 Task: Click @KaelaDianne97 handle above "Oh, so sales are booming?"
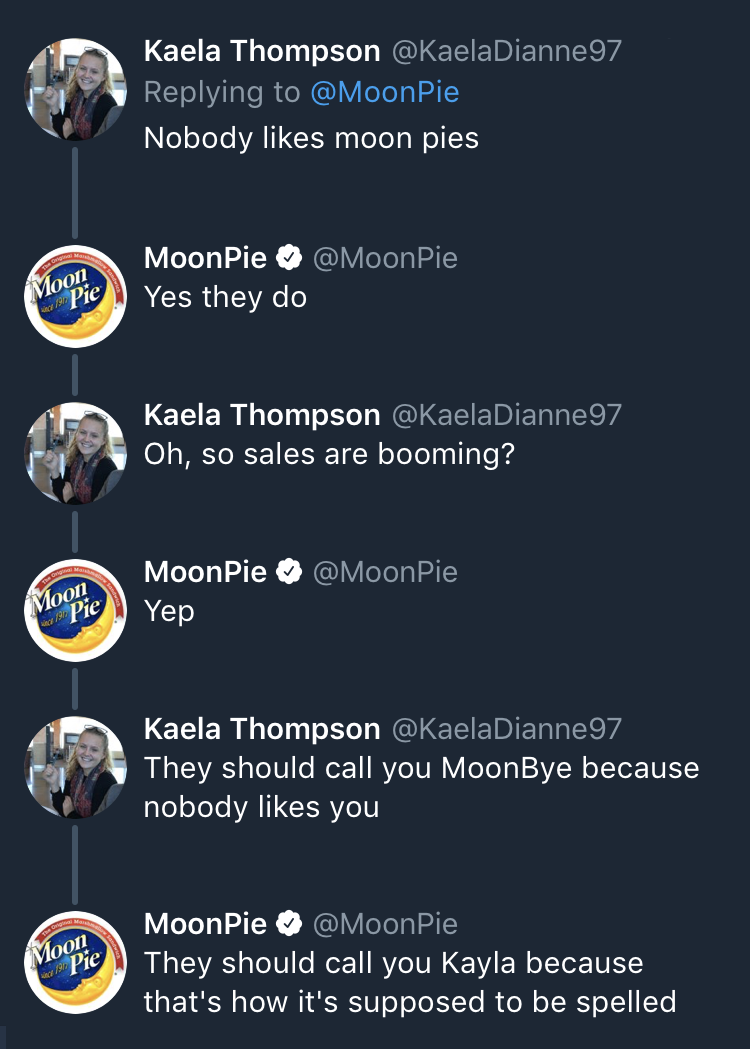507,415
